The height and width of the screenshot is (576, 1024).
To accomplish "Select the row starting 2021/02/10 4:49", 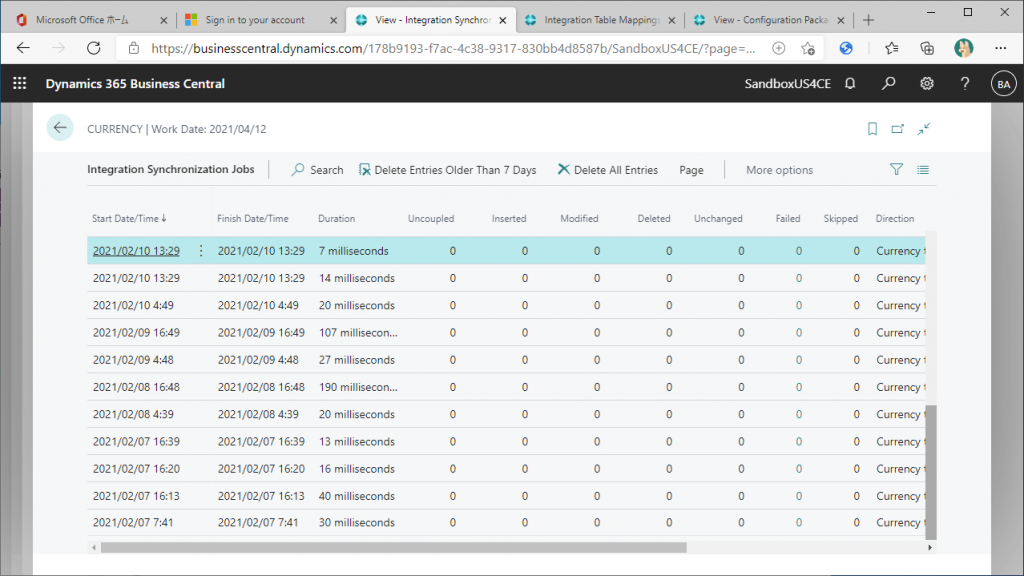I will pos(506,306).
